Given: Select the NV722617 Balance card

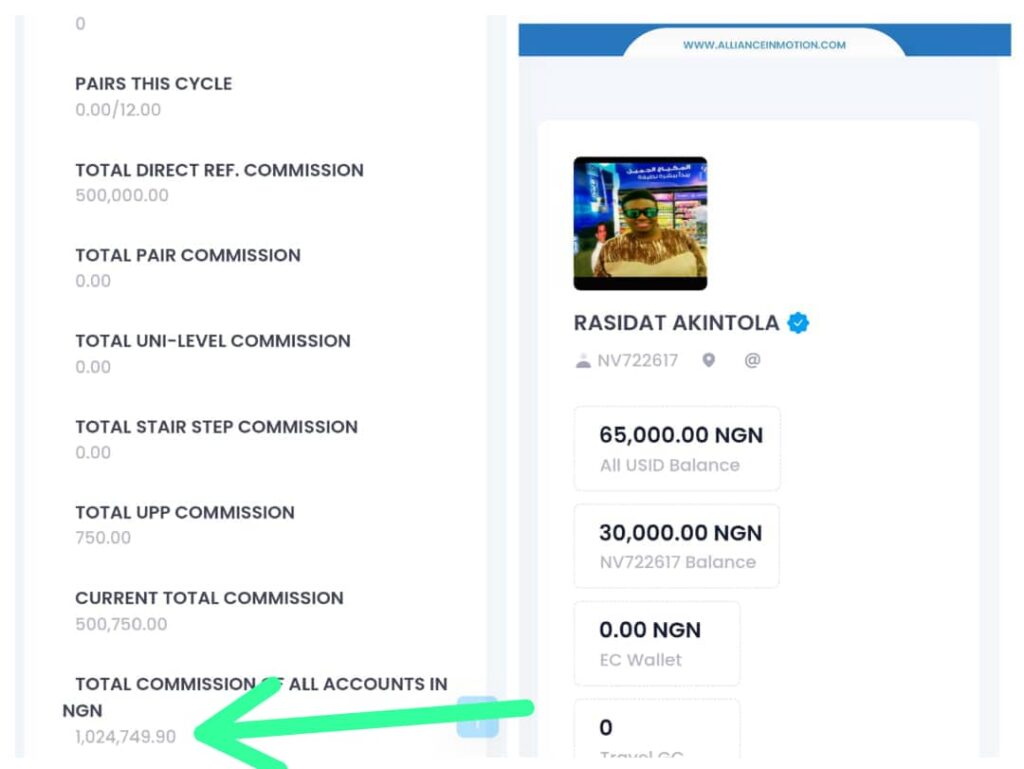Looking at the screenshot, I should point(677,545).
